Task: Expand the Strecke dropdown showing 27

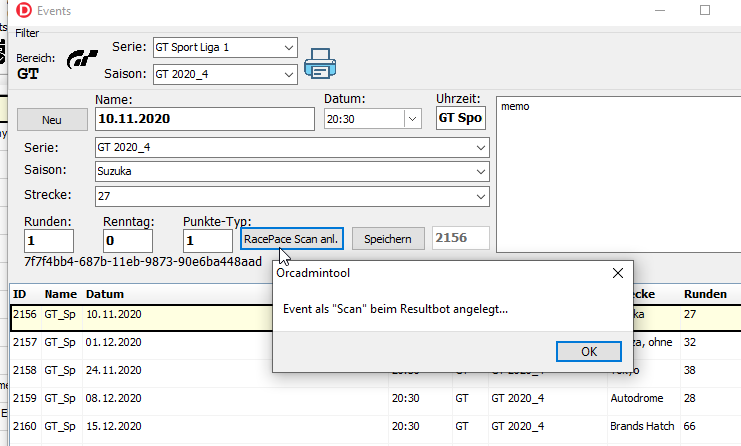Action: tap(481, 196)
